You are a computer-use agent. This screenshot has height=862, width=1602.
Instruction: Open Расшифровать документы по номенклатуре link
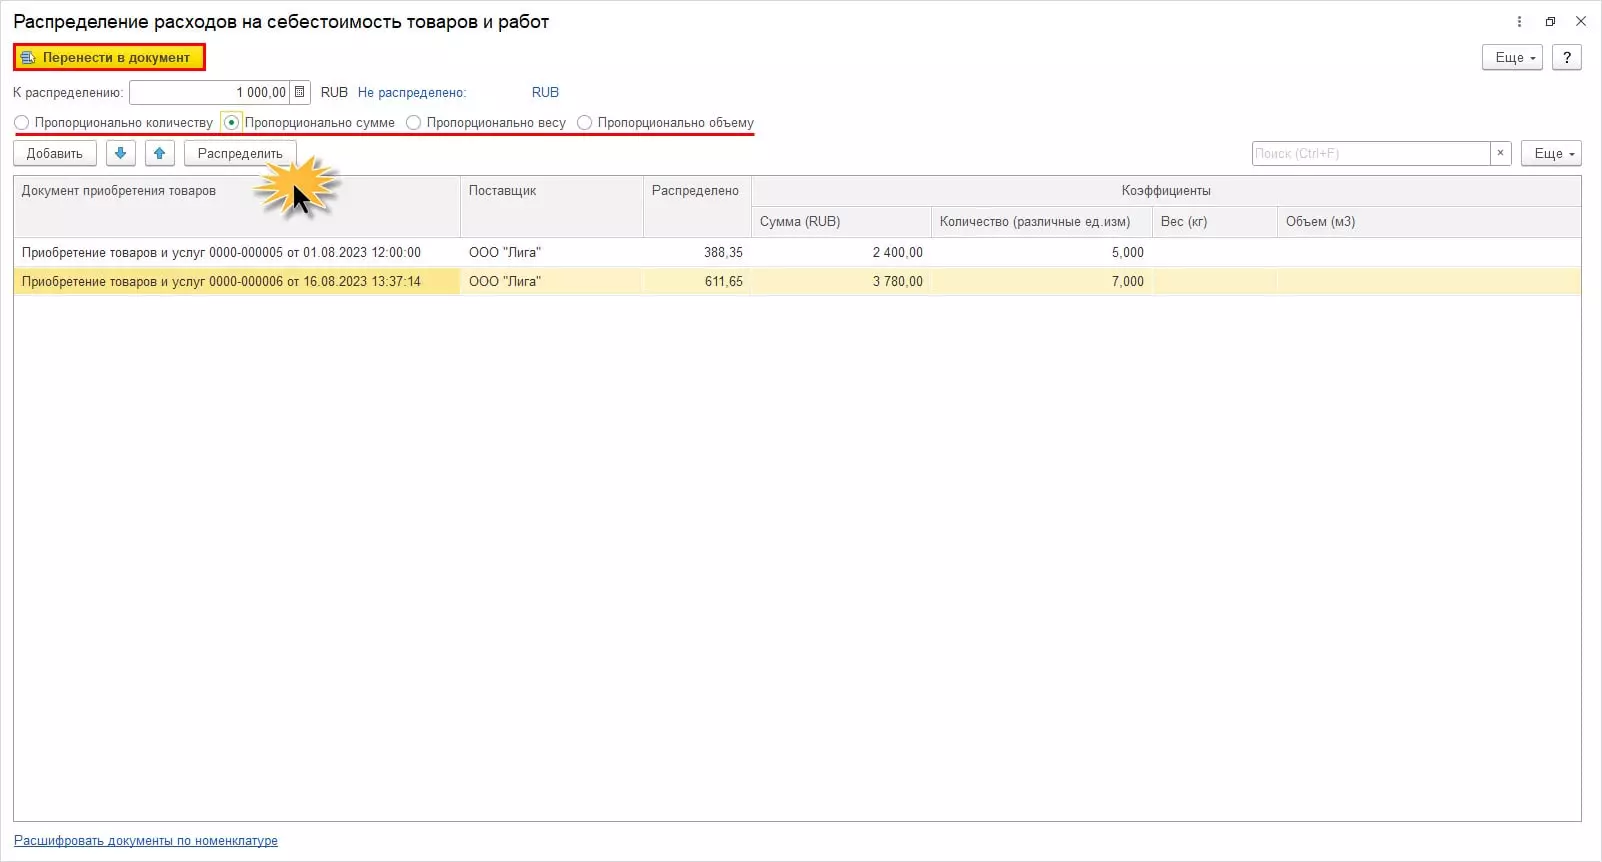point(146,841)
